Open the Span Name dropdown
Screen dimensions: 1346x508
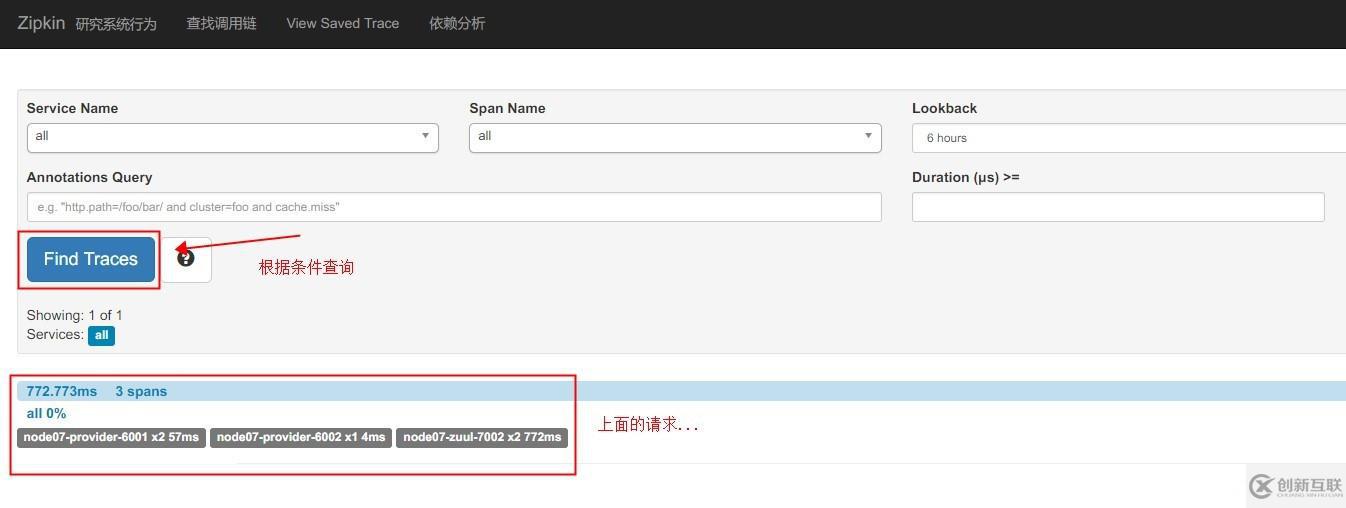click(x=675, y=137)
